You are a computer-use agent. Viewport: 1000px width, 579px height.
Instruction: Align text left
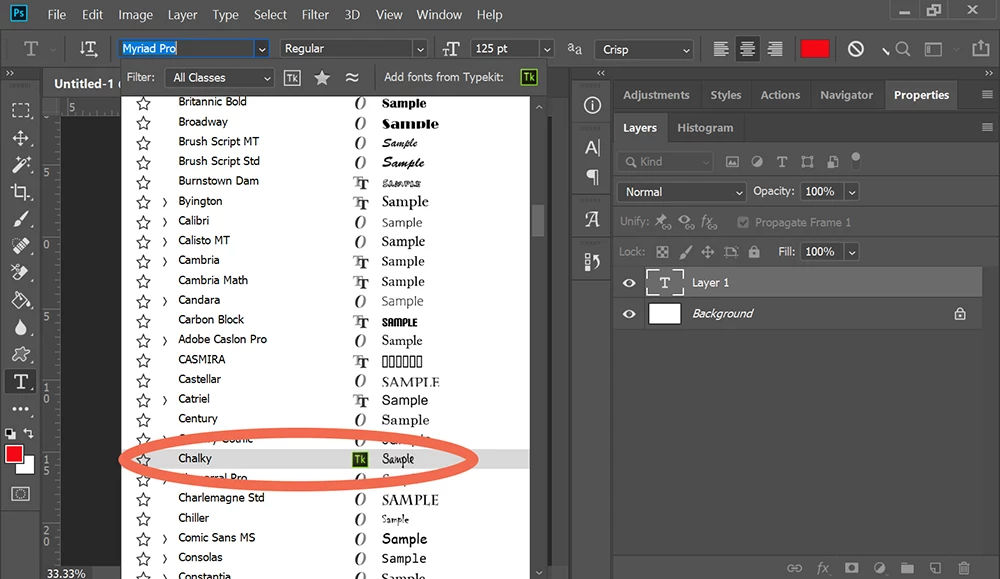click(x=721, y=49)
